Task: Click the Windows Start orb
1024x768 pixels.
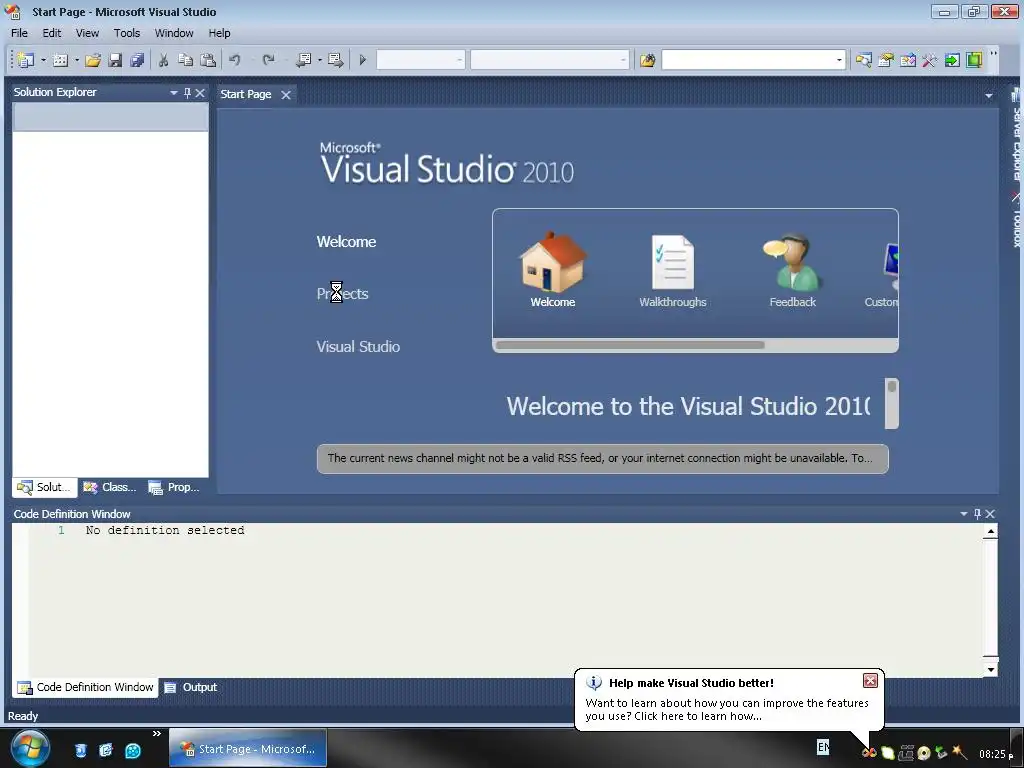Action: coord(30,748)
